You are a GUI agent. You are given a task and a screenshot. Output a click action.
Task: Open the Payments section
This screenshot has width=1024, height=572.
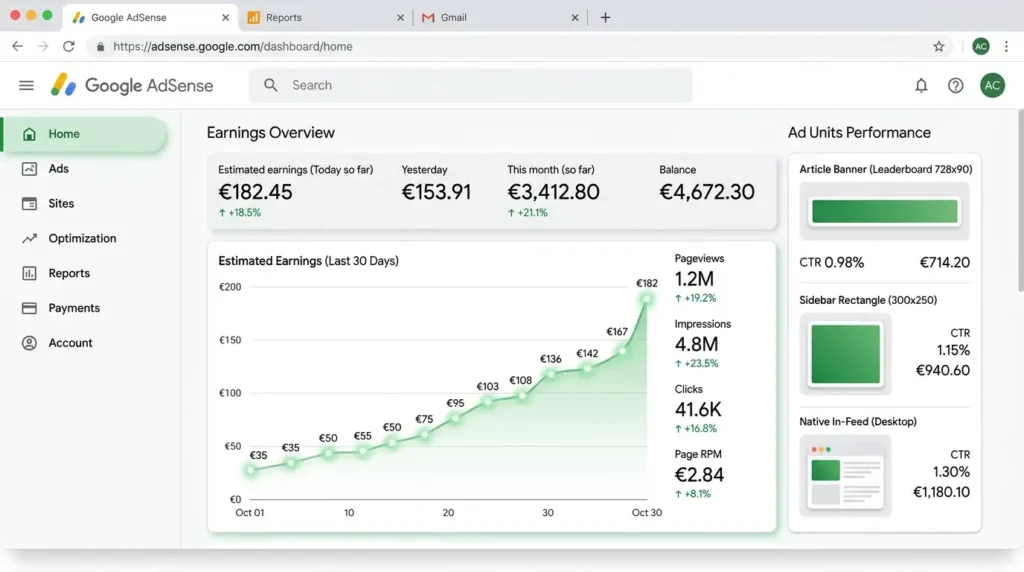85,308
